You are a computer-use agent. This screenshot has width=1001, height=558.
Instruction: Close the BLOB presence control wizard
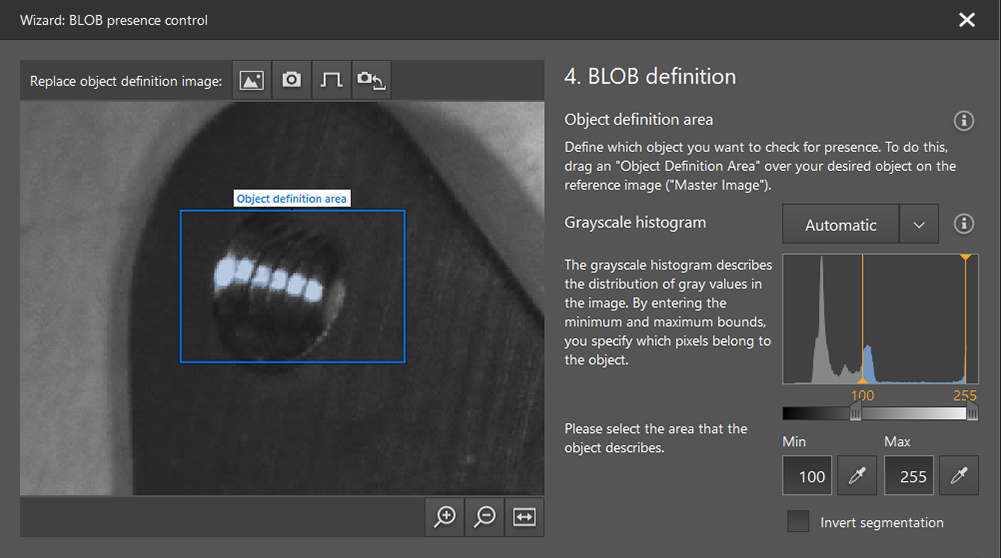(x=966, y=20)
